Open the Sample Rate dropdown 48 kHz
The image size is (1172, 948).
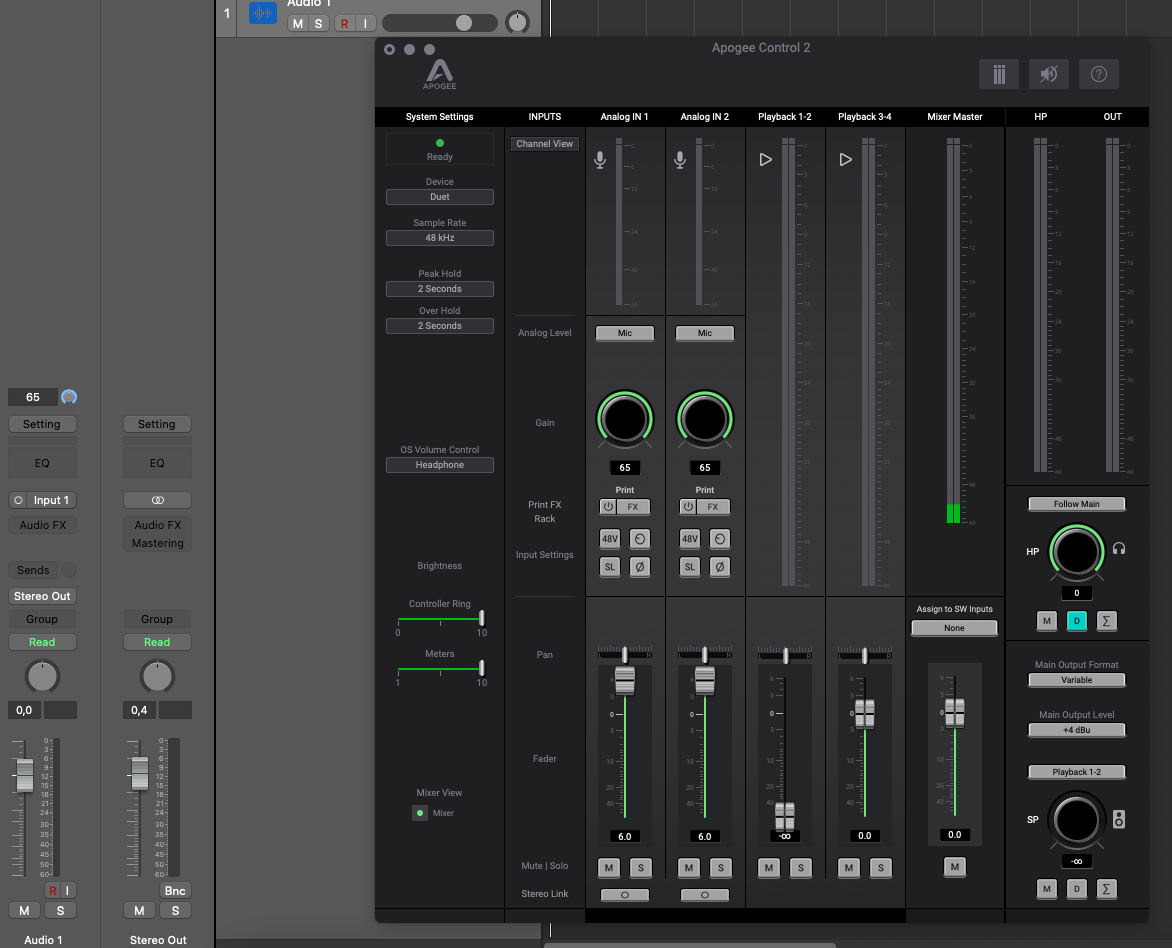(440, 238)
